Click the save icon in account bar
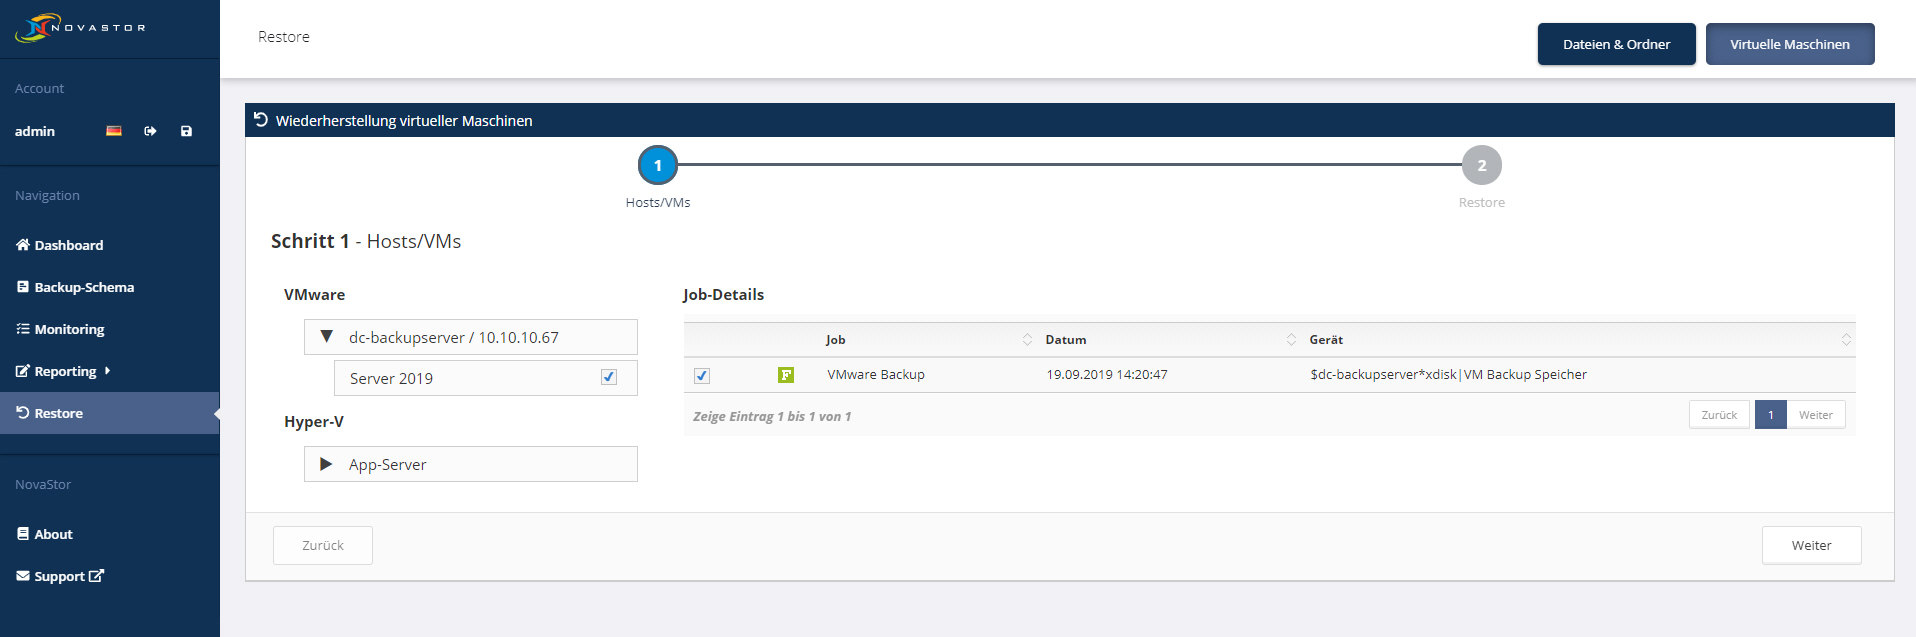Image resolution: width=1916 pixels, height=637 pixels. (x=186, y=131)
